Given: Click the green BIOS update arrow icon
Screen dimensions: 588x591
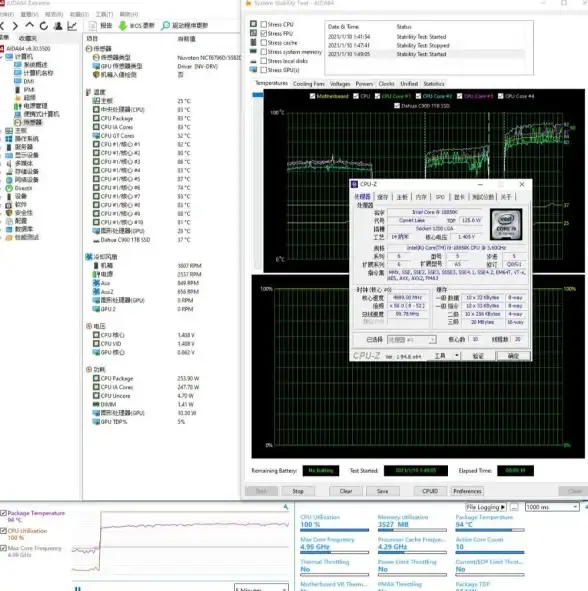Looking at the screenshot, I should (x=122, y=26).
